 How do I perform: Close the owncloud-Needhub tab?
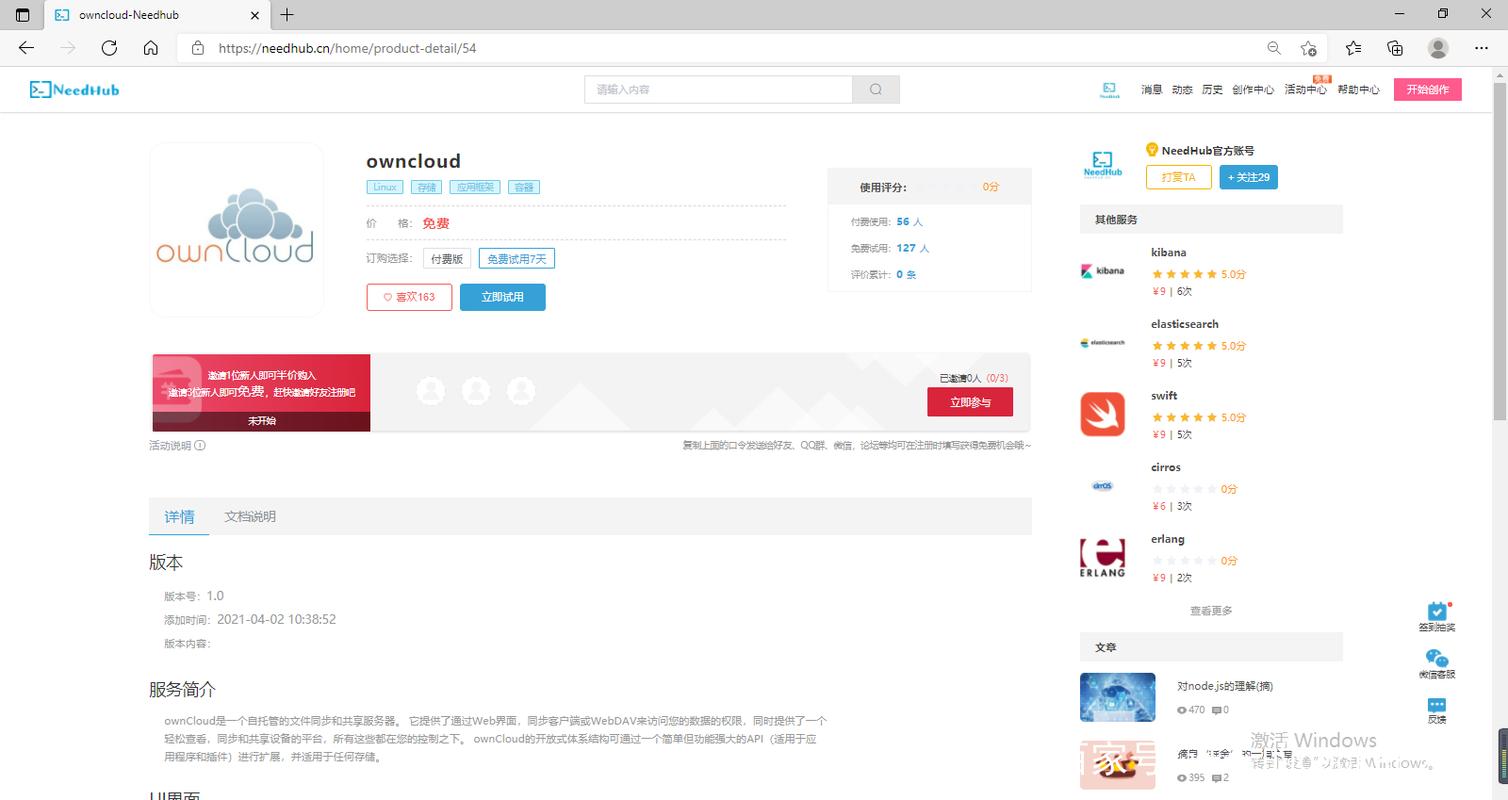point(255,15)
